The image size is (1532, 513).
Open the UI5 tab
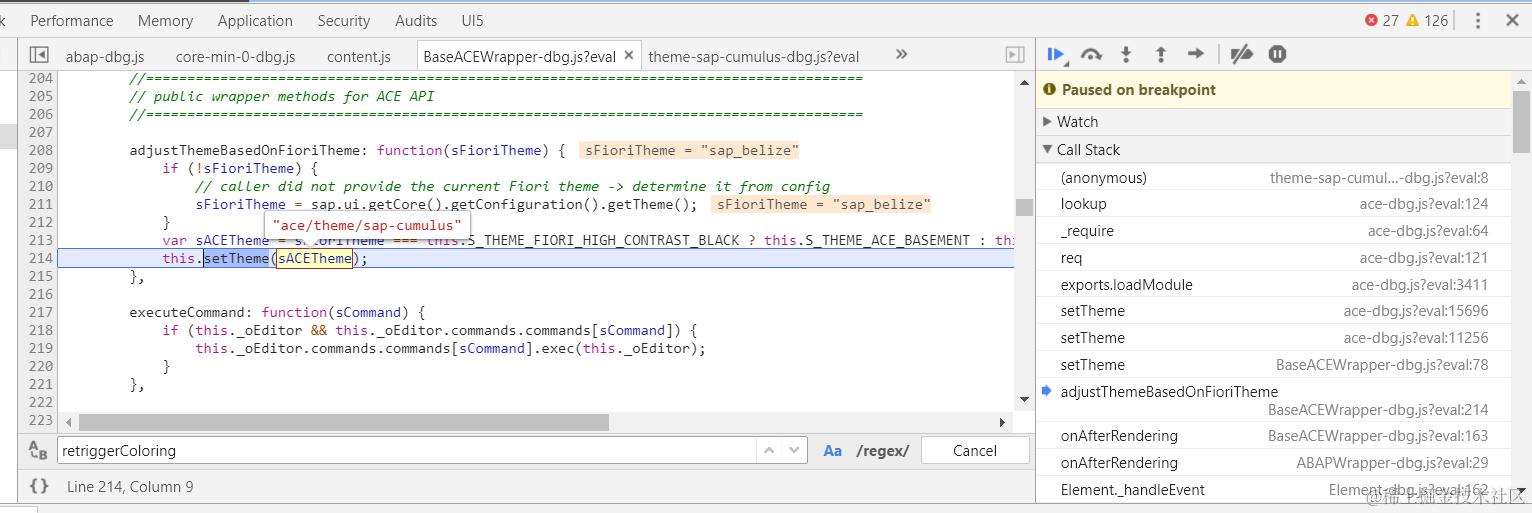click(x=472, y=20)
